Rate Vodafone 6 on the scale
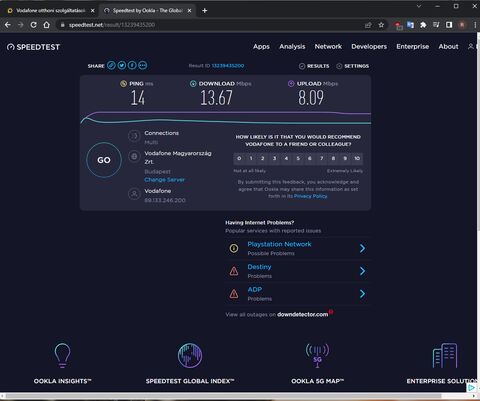Screen dimensions: 480x401 [x=310, y=158]
